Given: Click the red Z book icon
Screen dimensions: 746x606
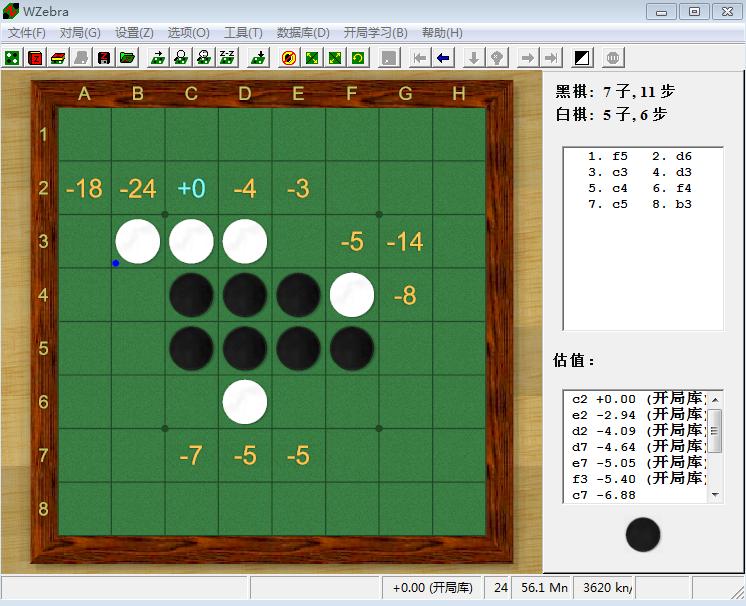Looking at the screenshot, I should (x=35, y=58).
